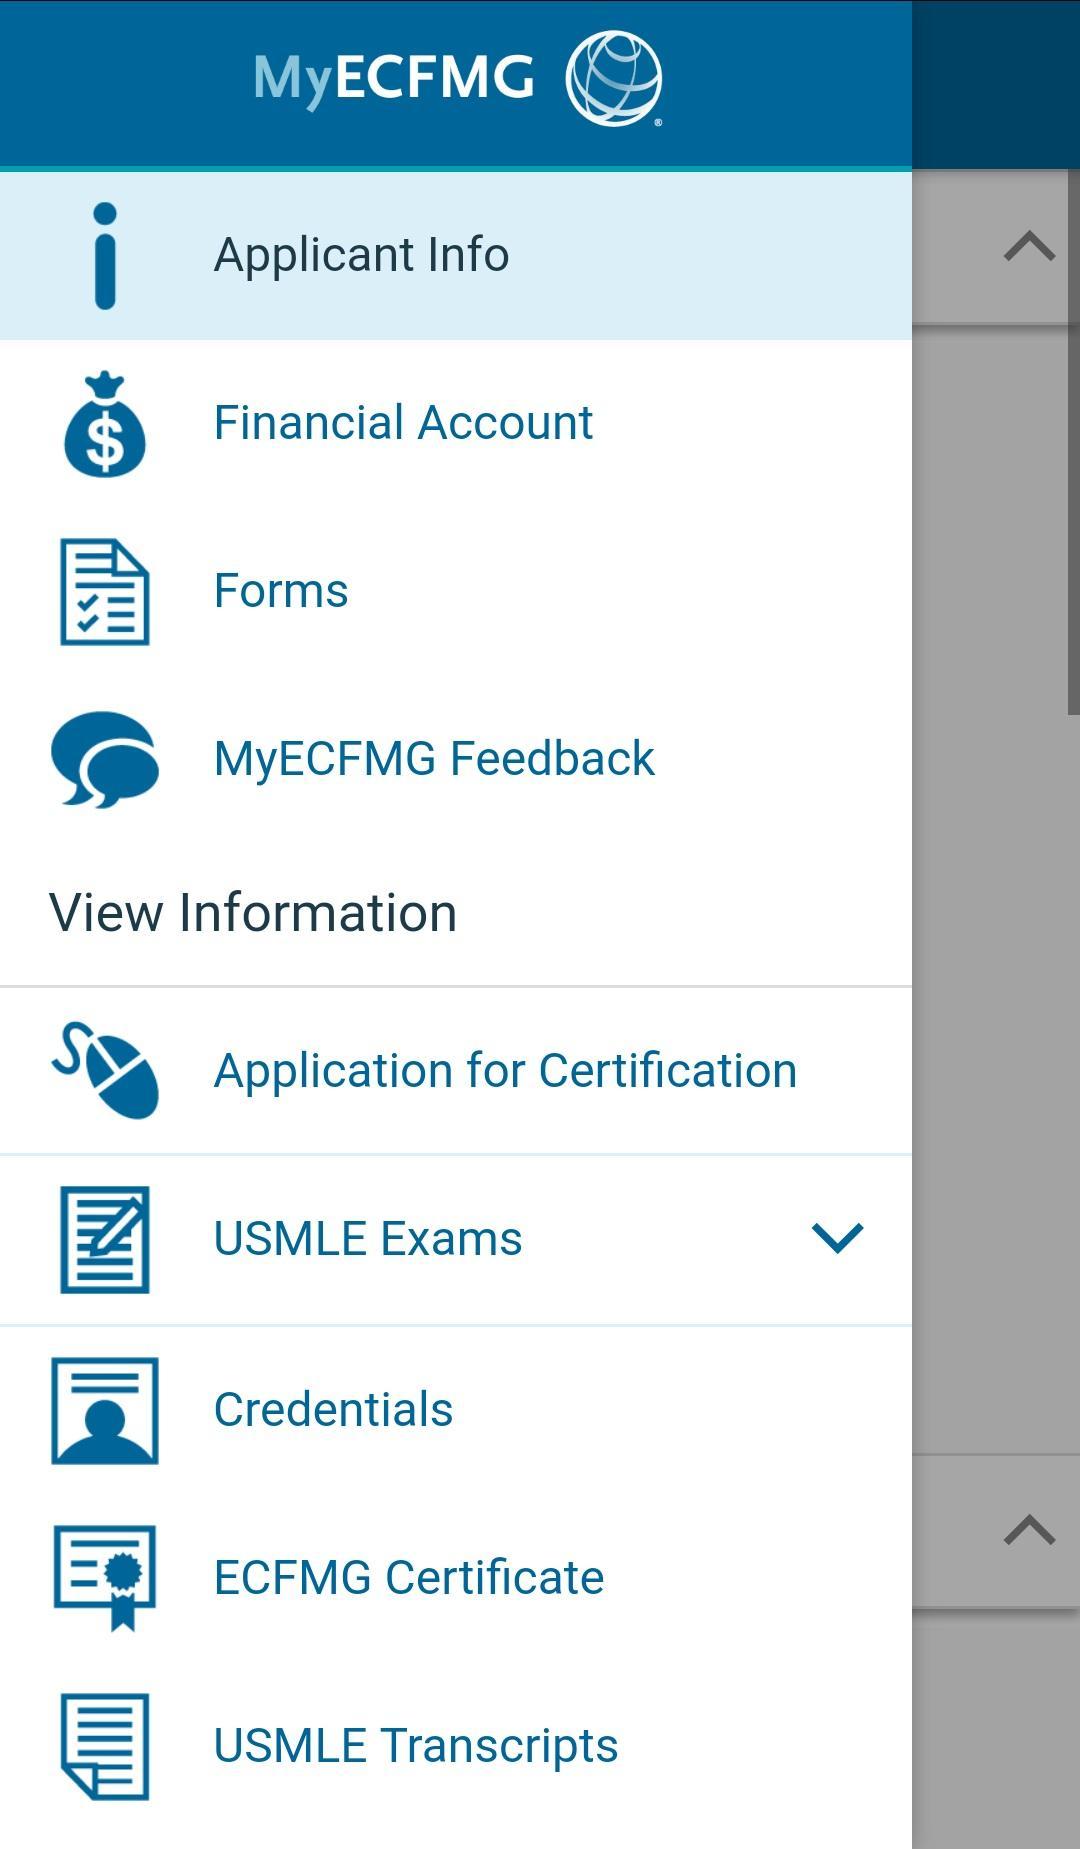Open the MyECFMG Feedback link
Screen dimensions: 1080x1849
pos(434,759)
